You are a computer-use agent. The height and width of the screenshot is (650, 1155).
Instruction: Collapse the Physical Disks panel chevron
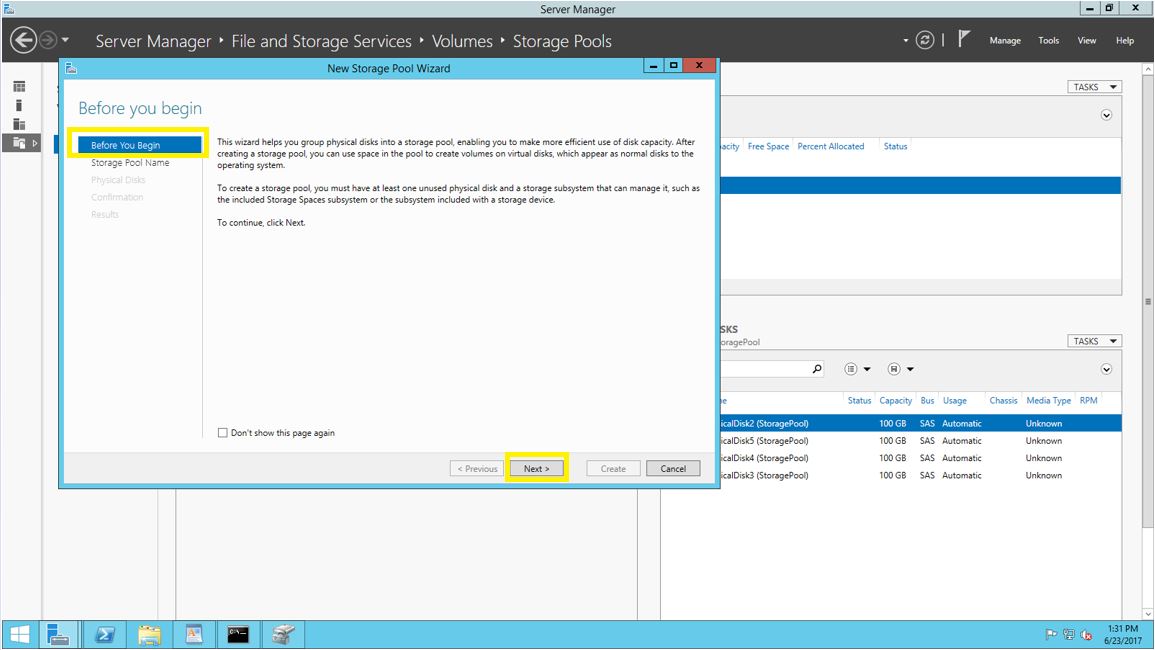click(1106, 370)
